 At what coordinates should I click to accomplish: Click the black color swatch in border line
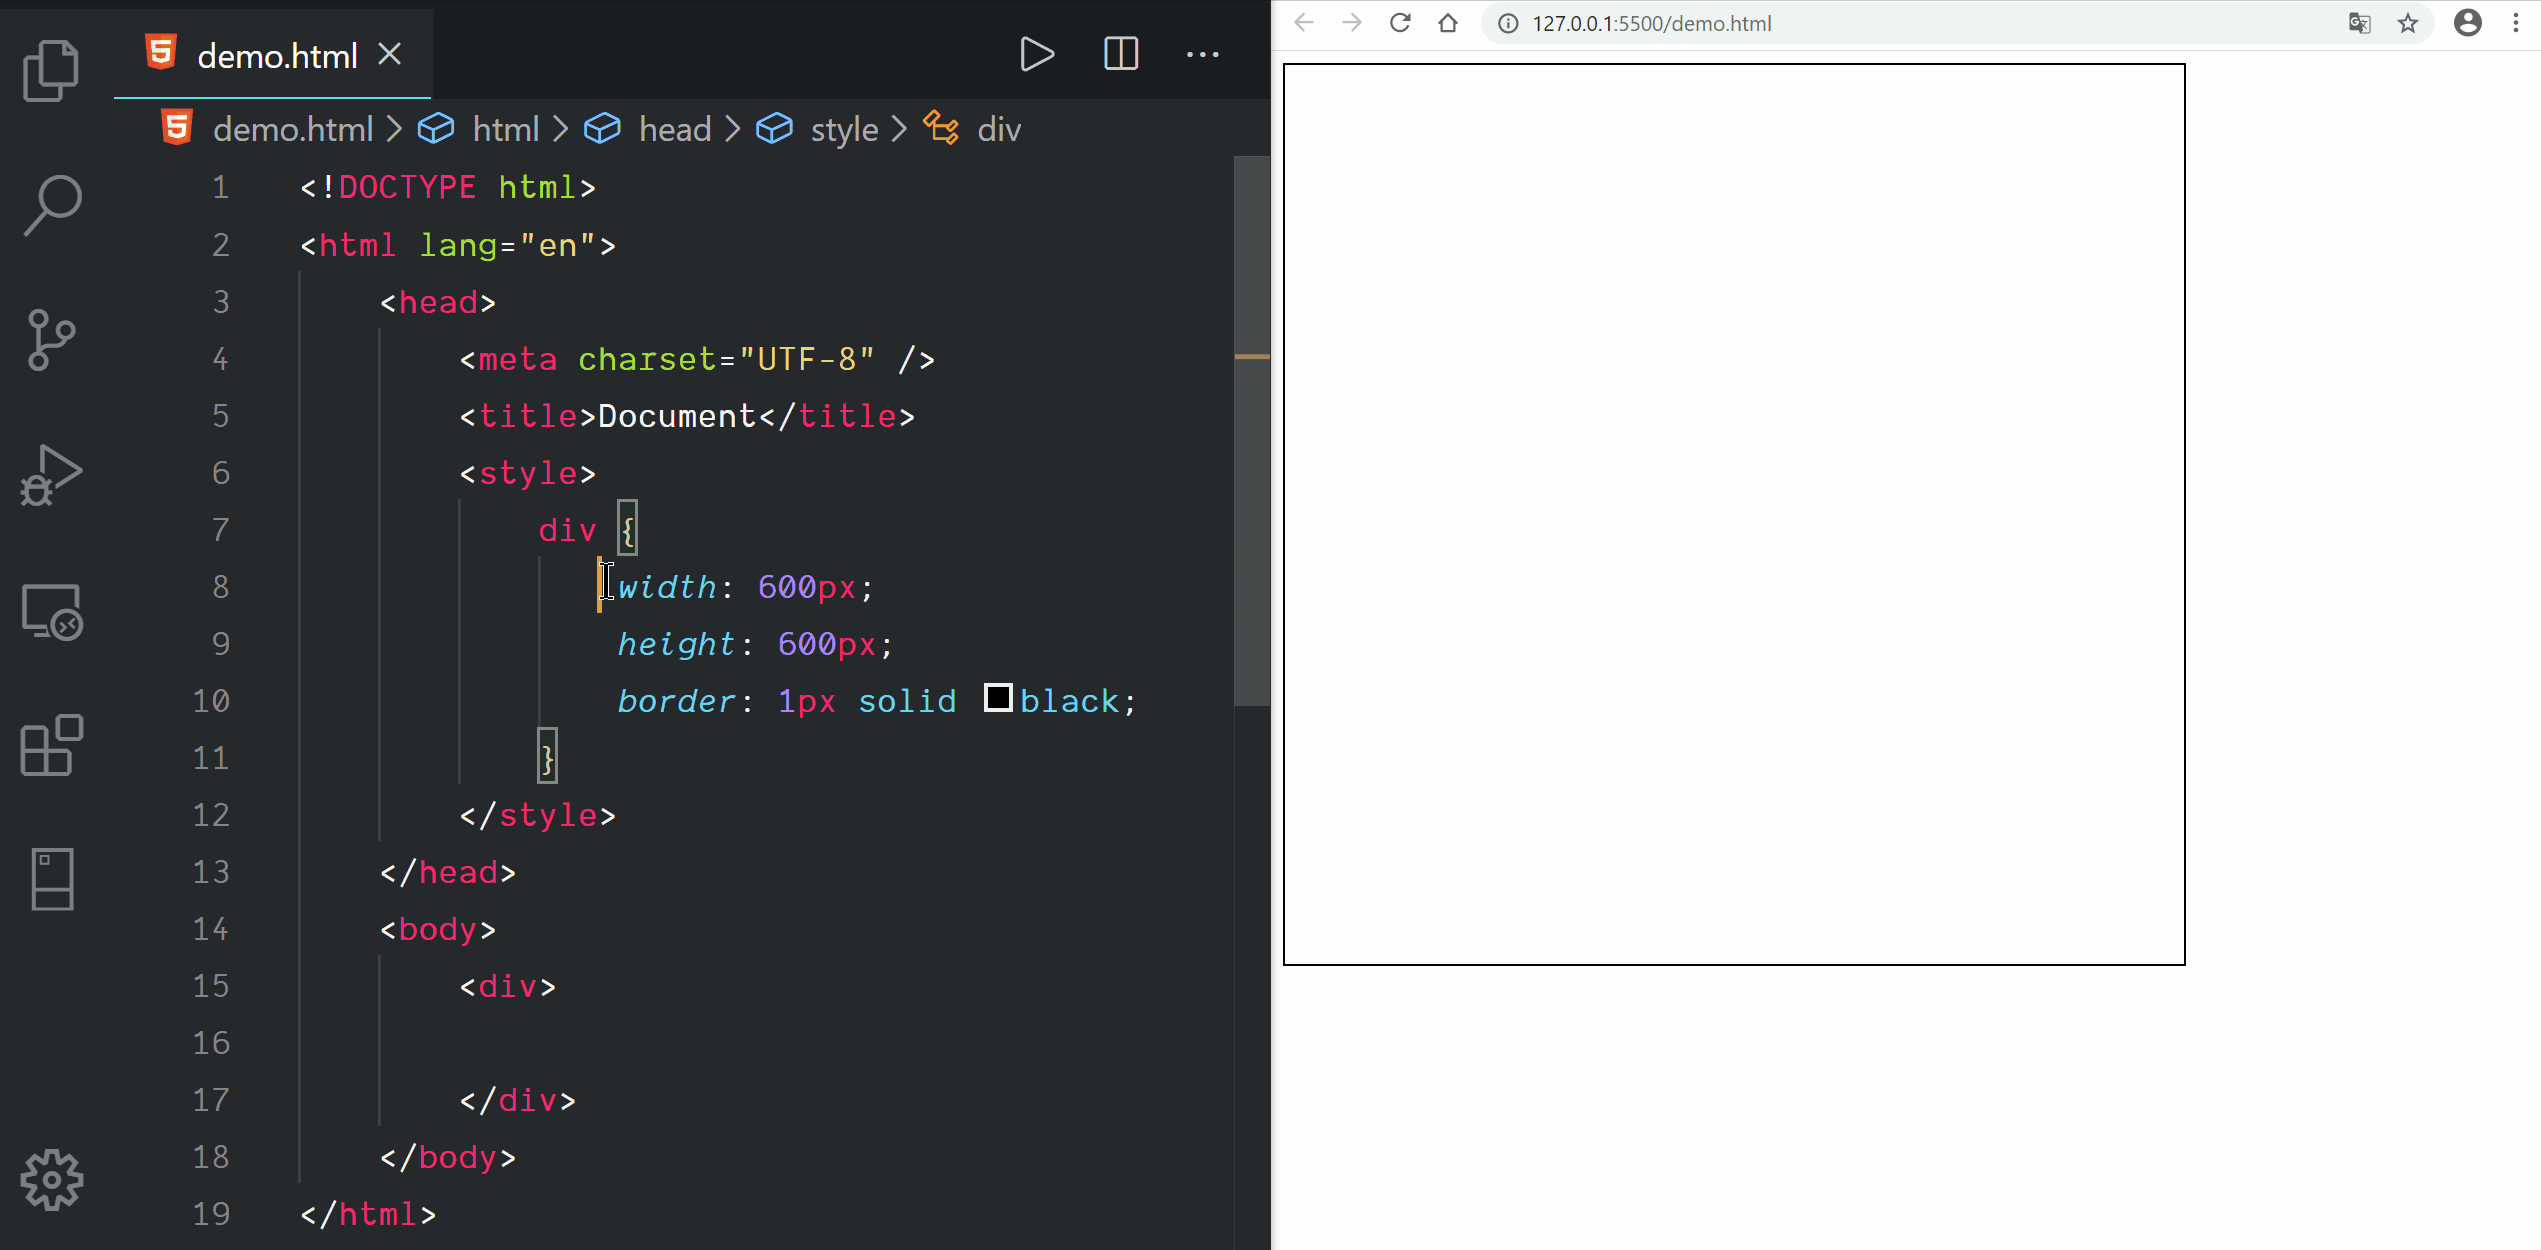[x=998, y=698]
